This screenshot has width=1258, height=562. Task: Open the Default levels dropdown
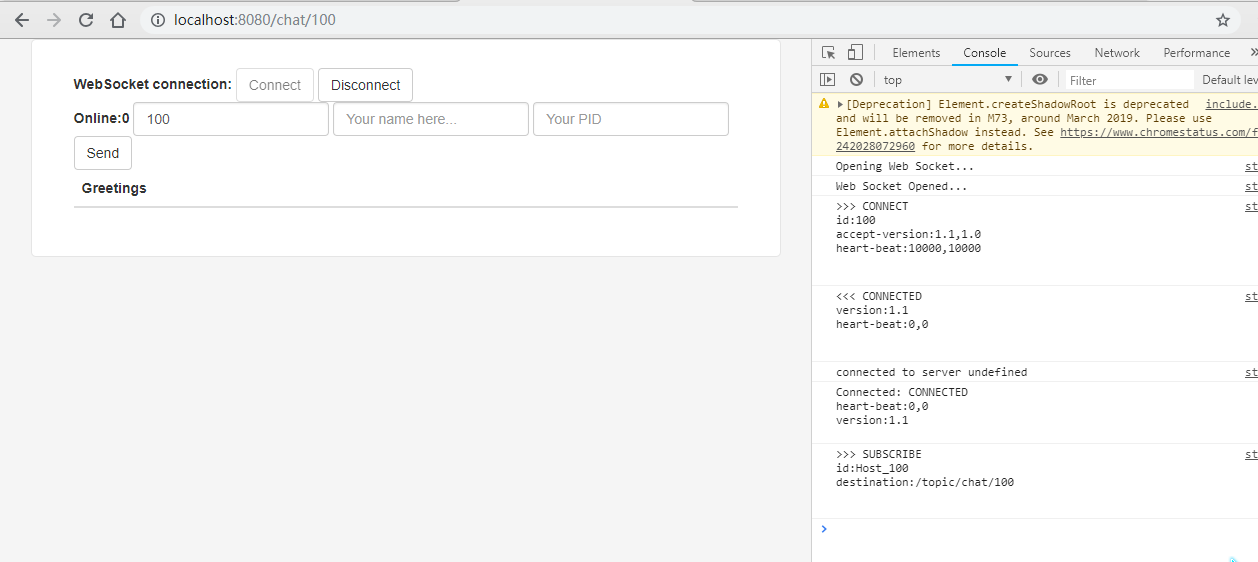tap(1229, 80)
